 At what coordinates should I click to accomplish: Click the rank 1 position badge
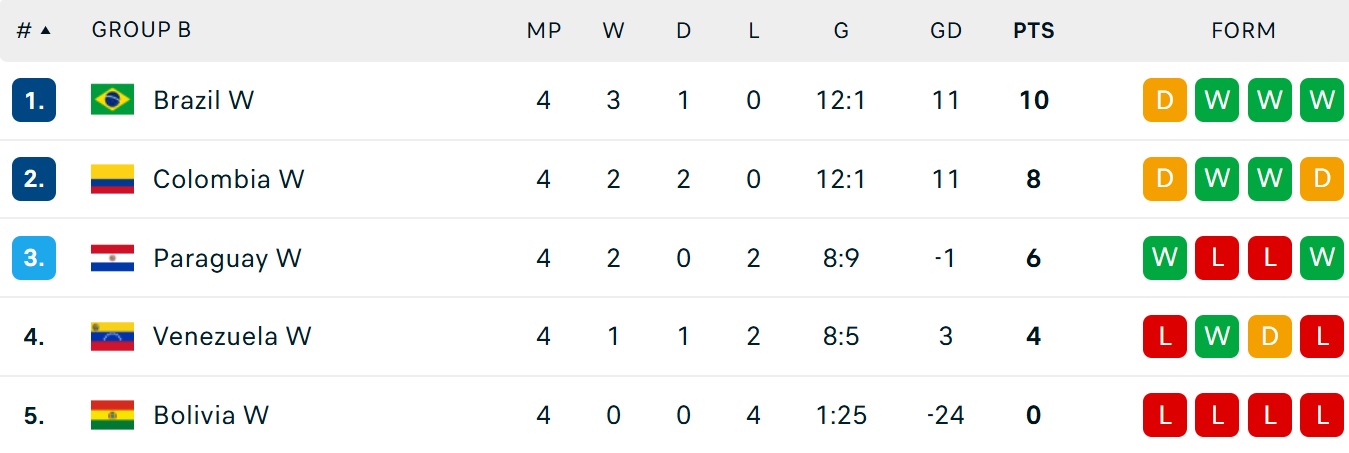point(34,100)
